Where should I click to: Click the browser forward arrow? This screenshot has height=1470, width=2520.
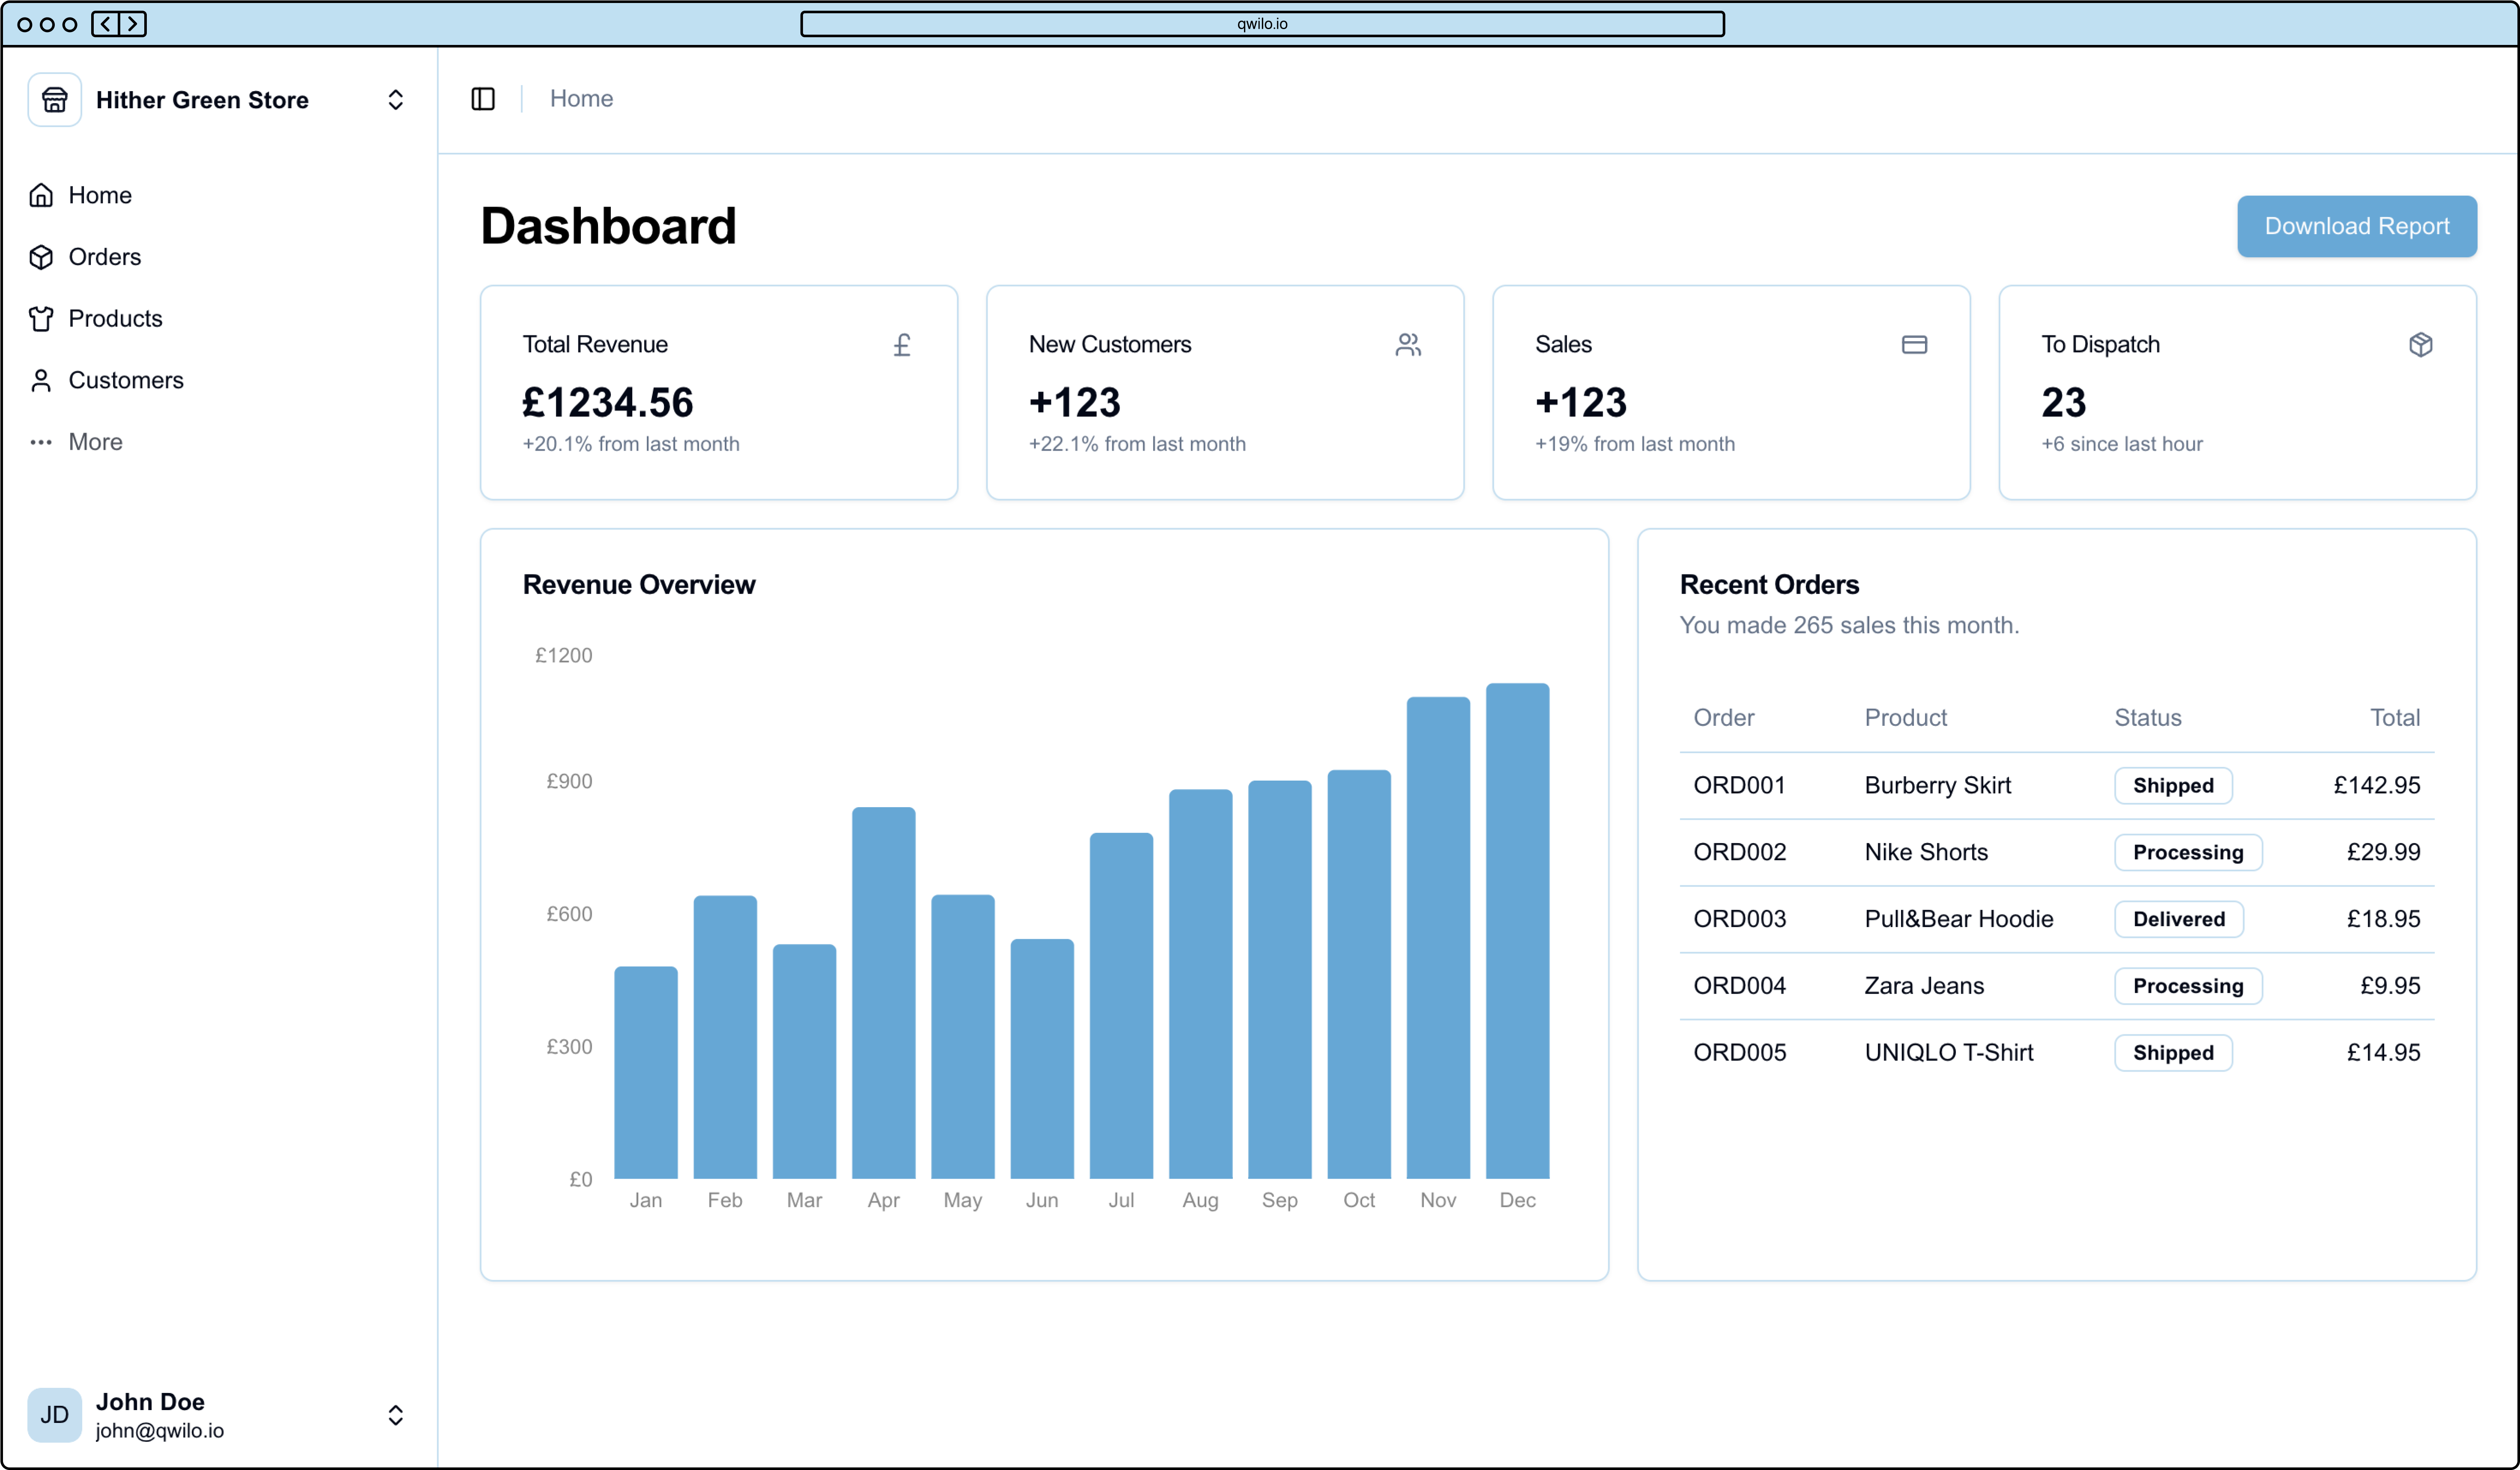(x=132, y=23)
